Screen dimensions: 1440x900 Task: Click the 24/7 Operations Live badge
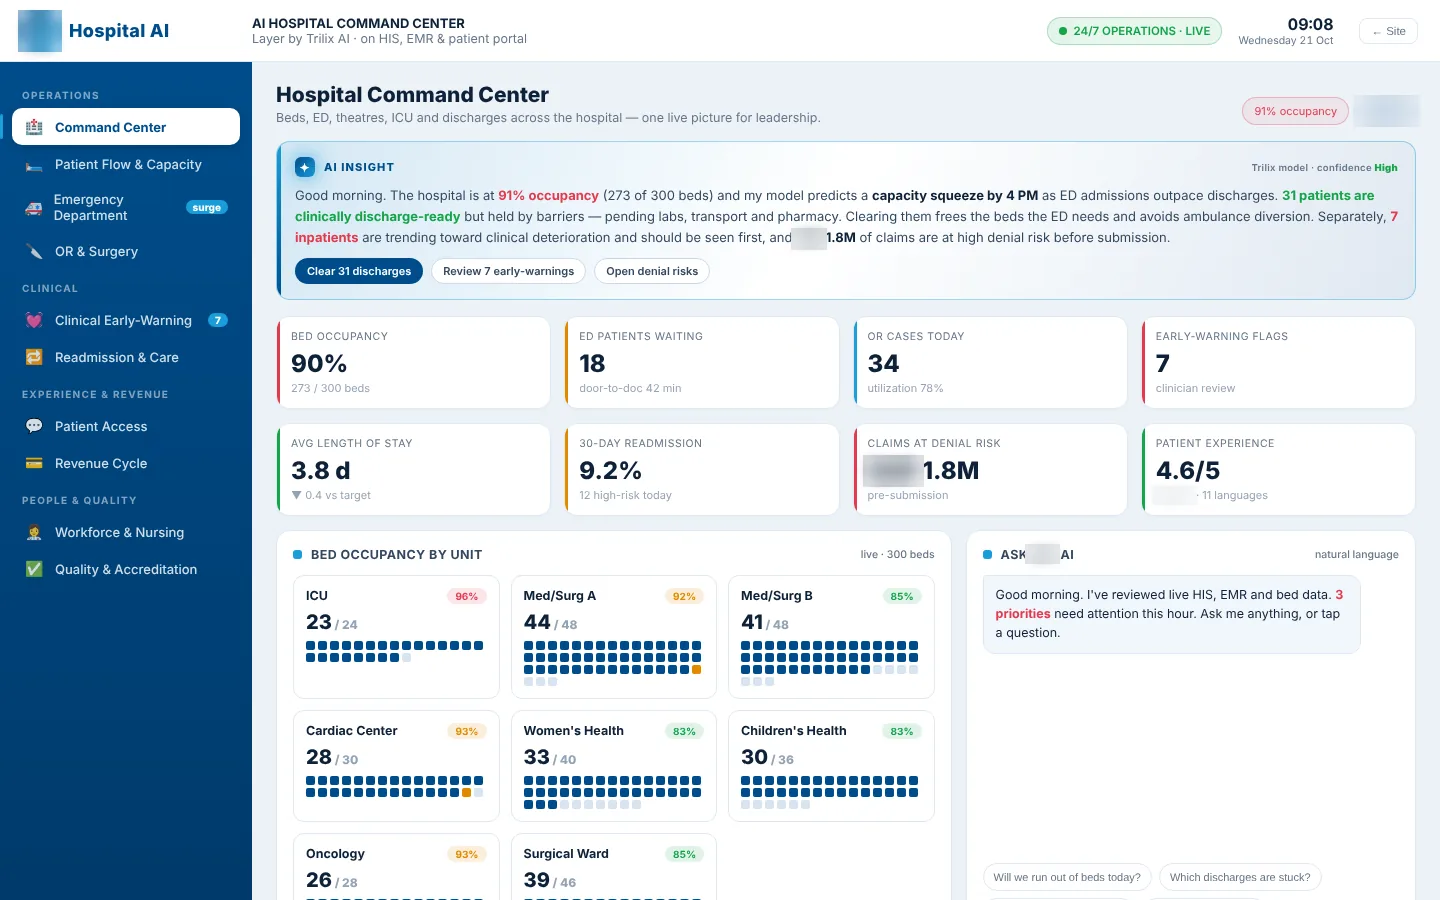click(x=1134, y=31)
